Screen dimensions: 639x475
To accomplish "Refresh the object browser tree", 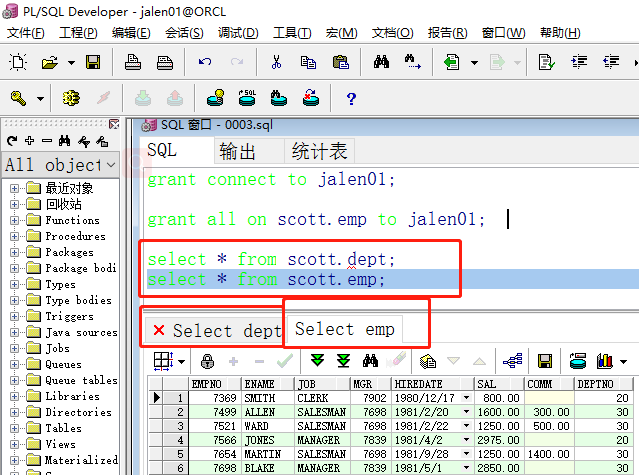I will pyautogui.click(x=12, y=141).
